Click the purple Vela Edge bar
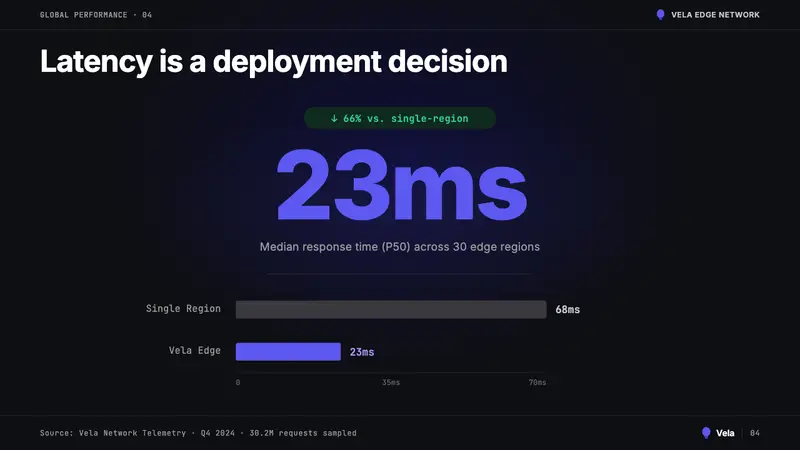Viewport: 800px width, 450px height. [x=288, y=352]
